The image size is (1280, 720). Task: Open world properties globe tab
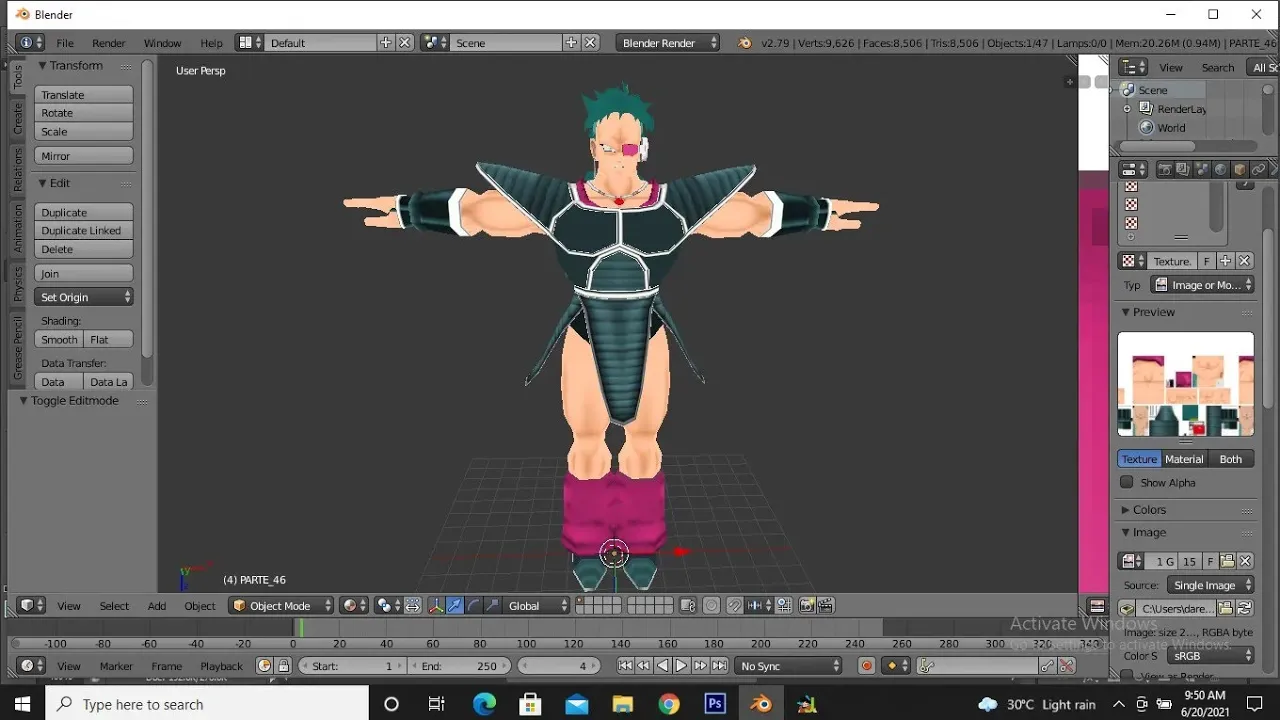pyautogui.click(x=1220, y=169)
